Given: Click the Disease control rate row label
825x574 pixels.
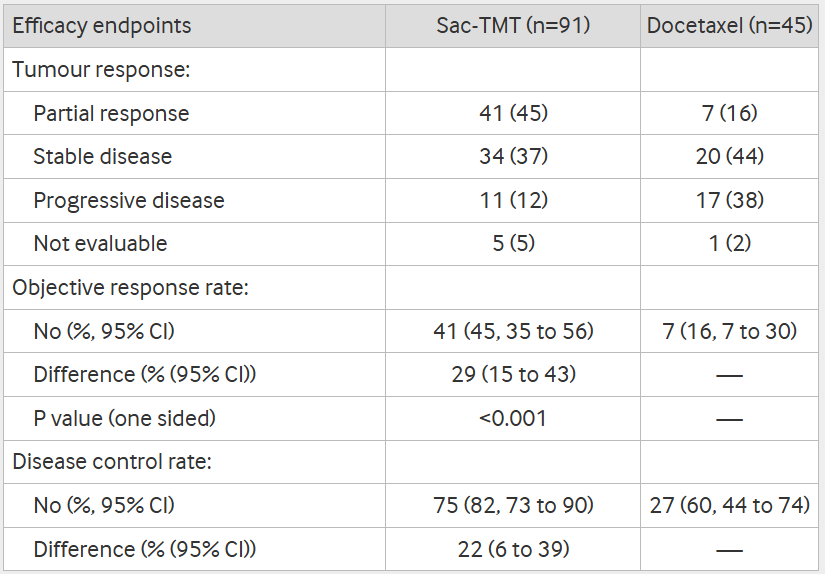Looking at the screenshot, I should click(x=111, y=462).
